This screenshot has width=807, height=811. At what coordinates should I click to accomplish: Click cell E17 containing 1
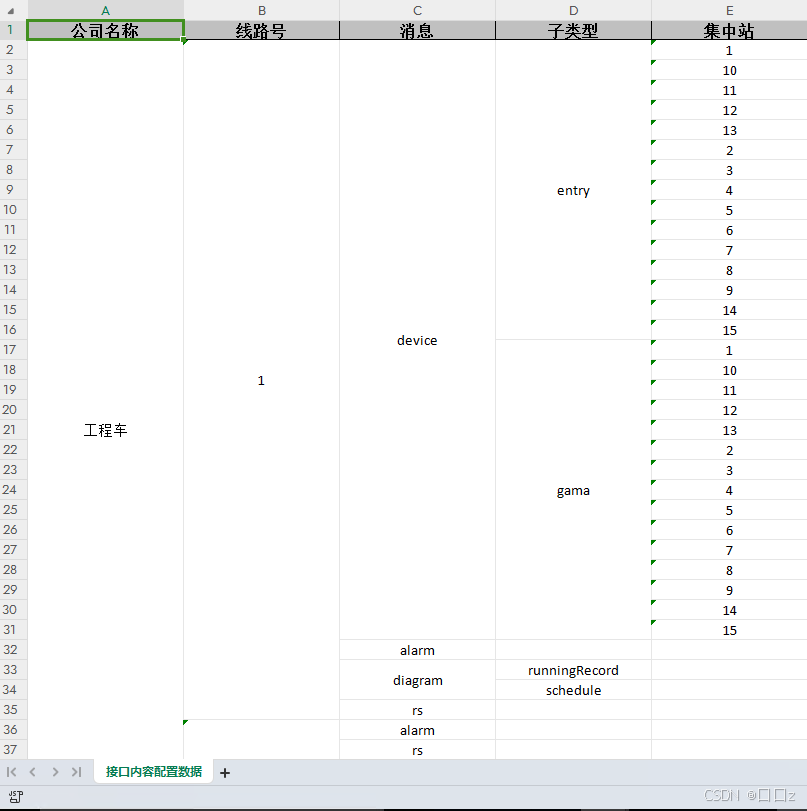729,350
